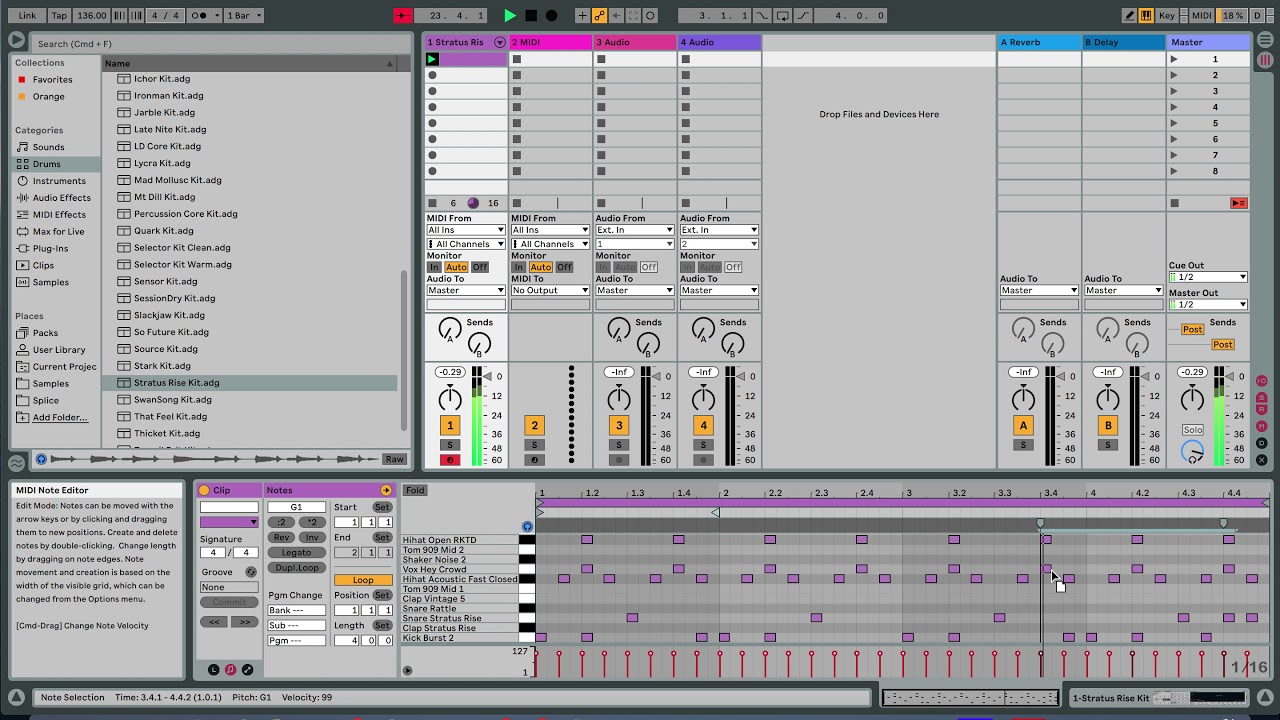The image size is (1280, 720).
Task: Click the track 1 pan knob
Action: (x=450, y=398)
